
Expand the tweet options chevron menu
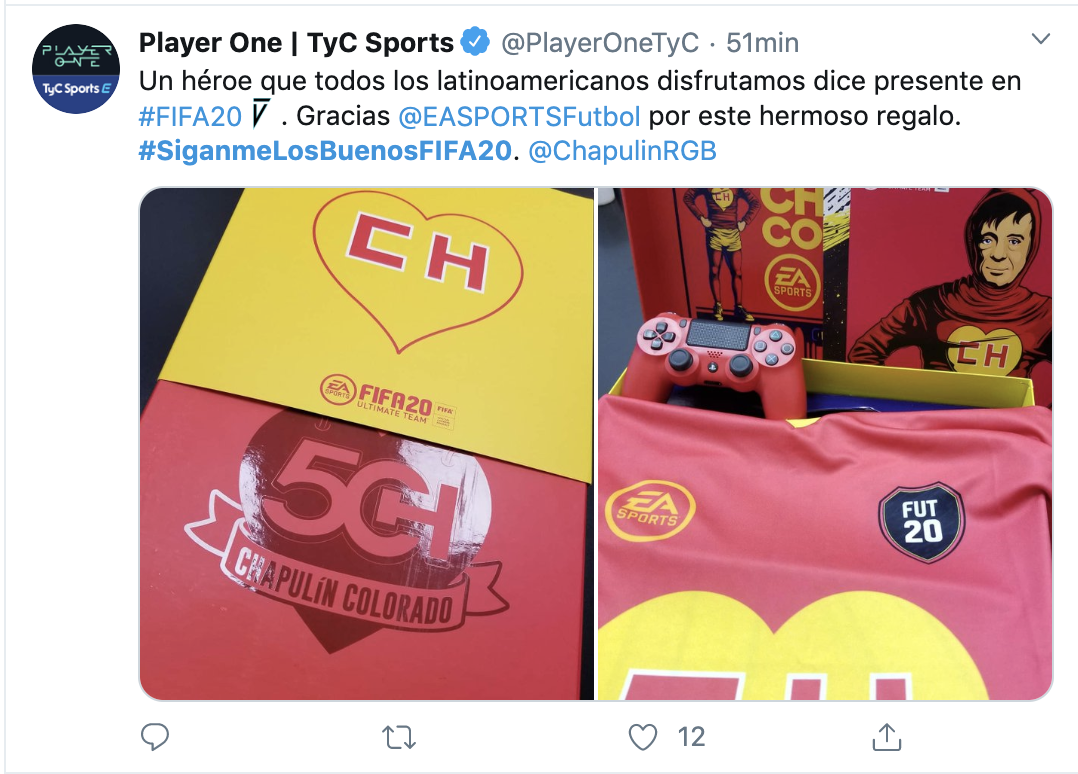click(x=1041, y=39)
